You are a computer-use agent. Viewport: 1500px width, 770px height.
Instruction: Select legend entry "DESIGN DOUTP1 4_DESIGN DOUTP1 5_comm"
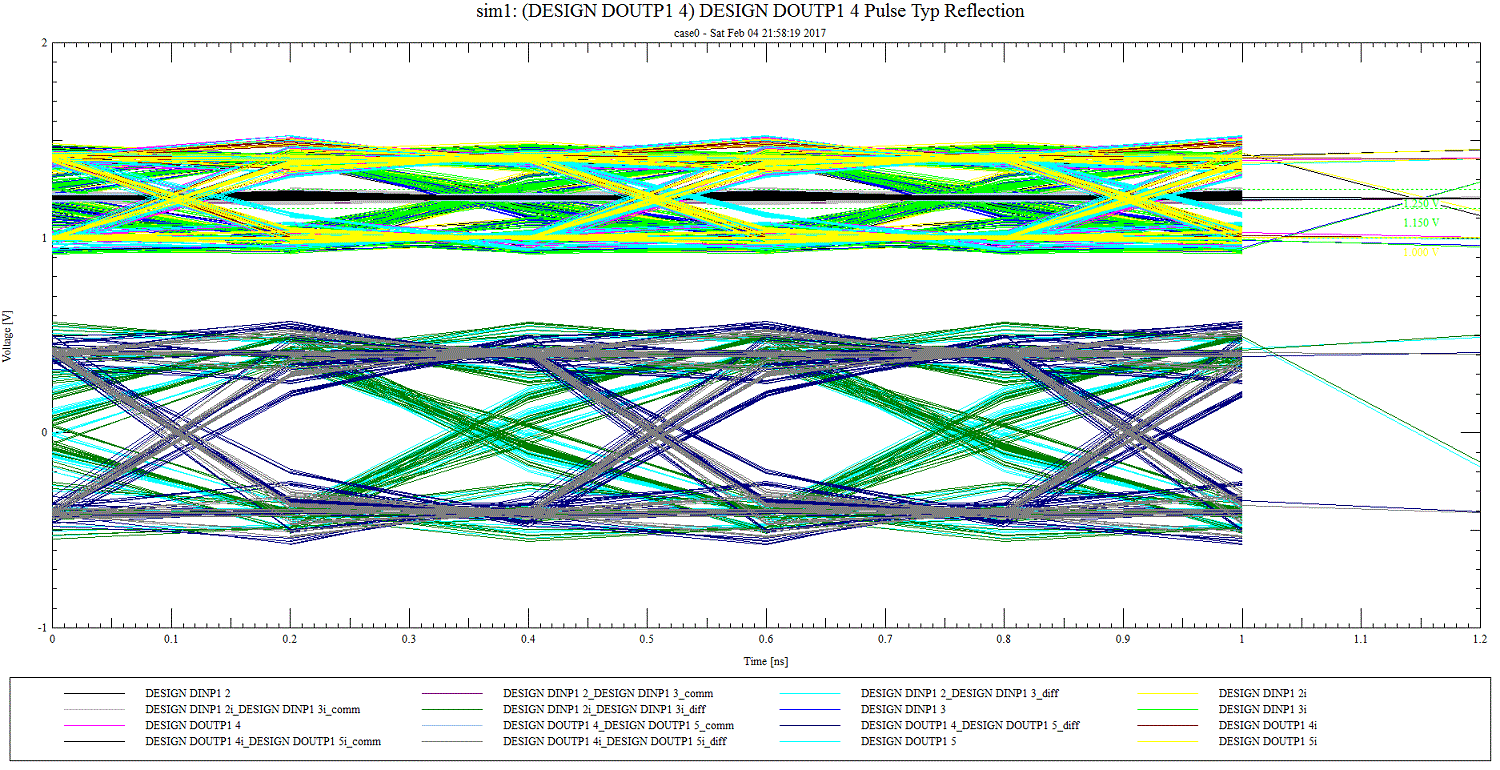[x=618, y=725]
